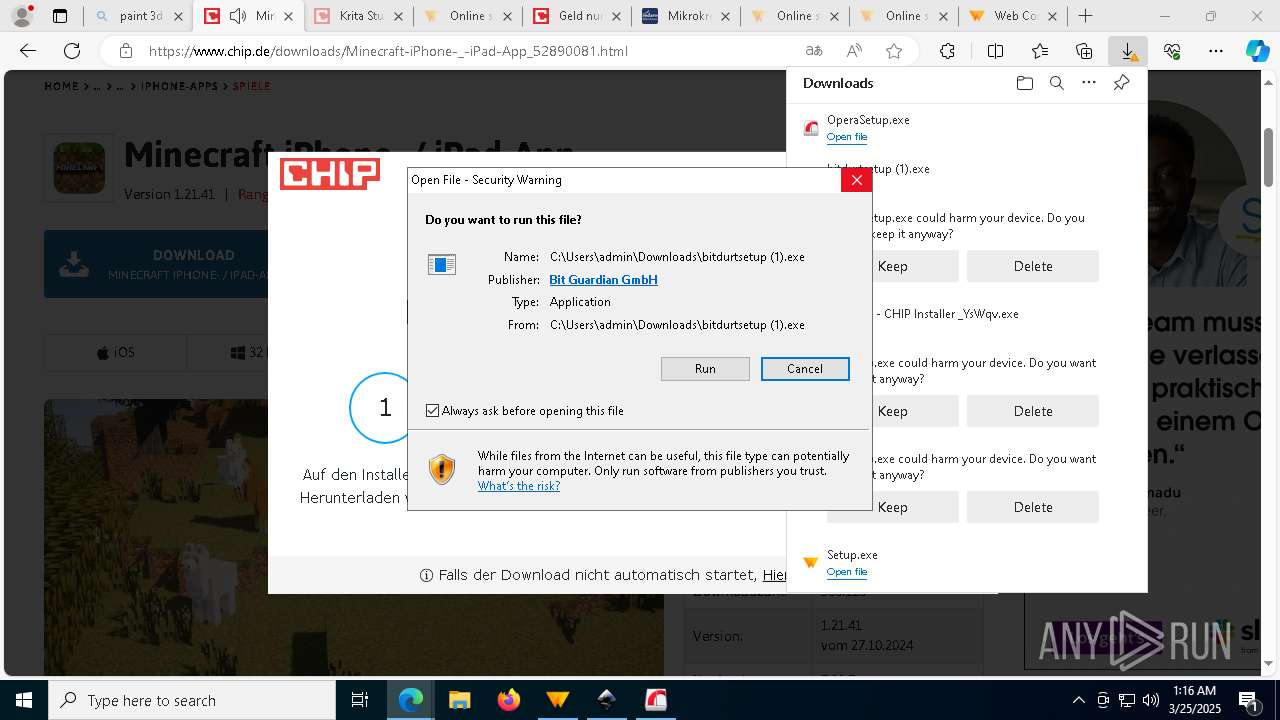Open Bit Guardian GmbH publisher link
The width and height of the screenshot is (1280, 720).
603,280
